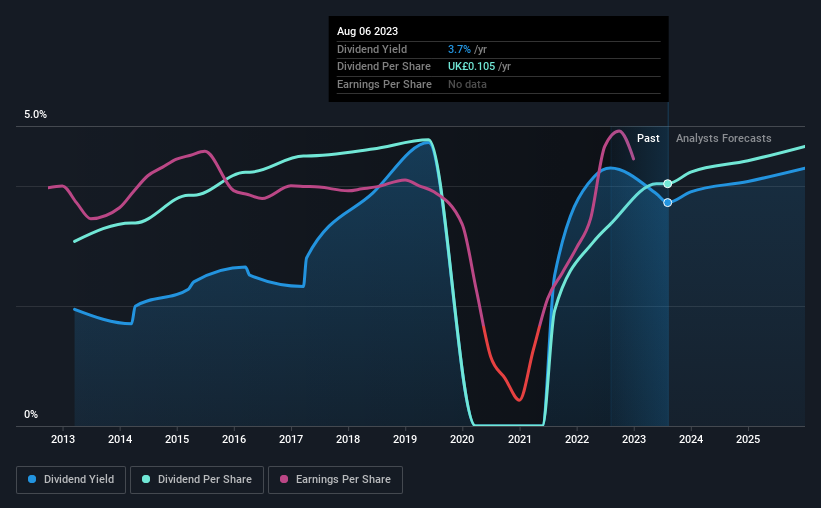Click the 2014 x-axis label
The width and height of the screenshot is (821, 508).
(x=120, y=439)
